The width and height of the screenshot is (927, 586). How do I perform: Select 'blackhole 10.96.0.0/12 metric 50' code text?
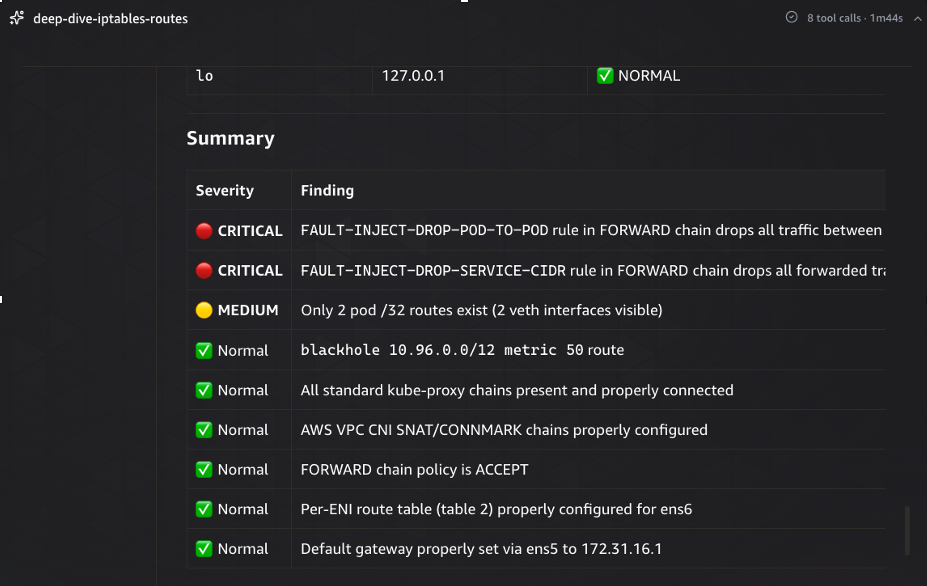(442, 350)
